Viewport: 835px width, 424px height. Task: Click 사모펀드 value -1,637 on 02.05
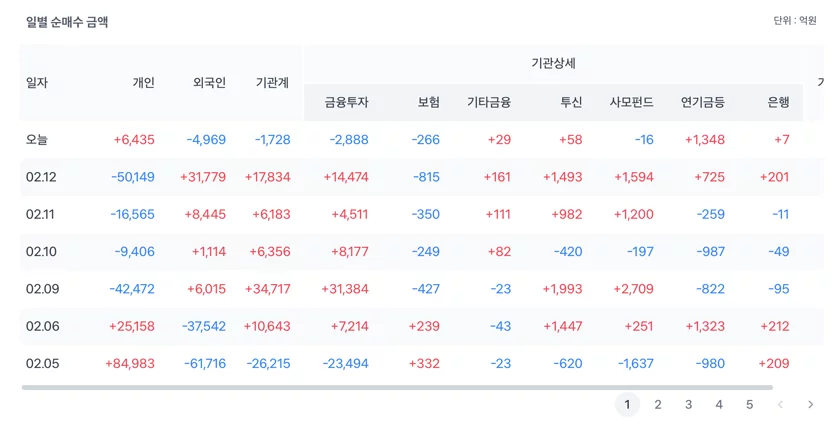click(x=636, y=363)
